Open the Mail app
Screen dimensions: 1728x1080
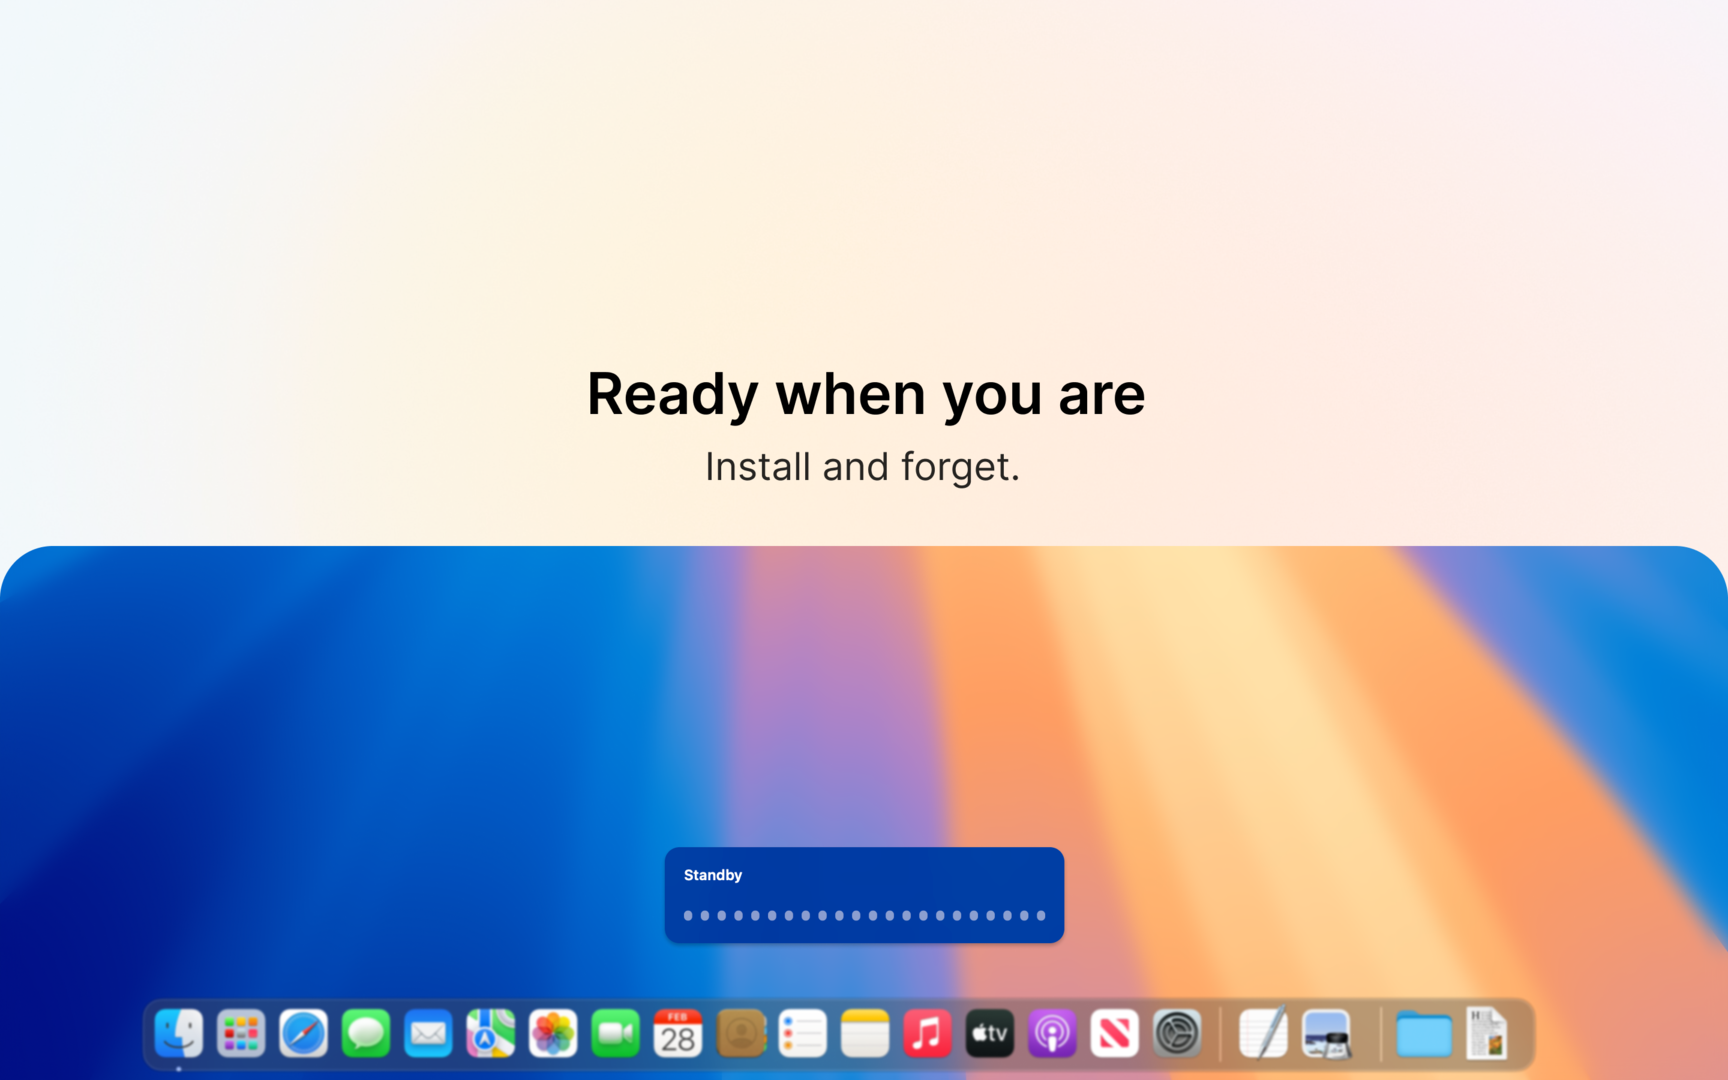[428, 1033]
